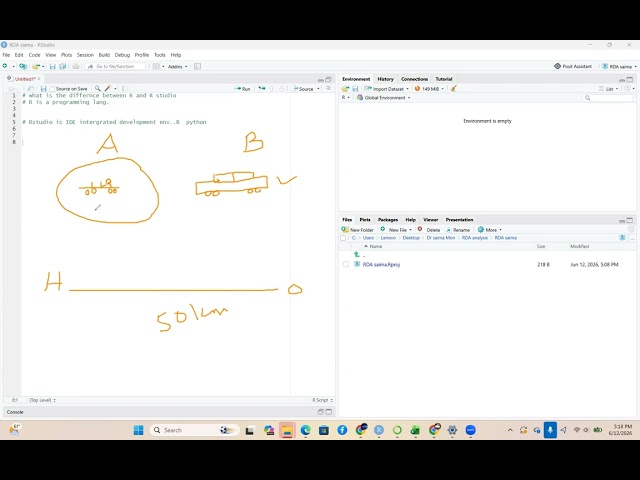Screen dimensions: 640x480
Task: Click the Re-run previous code icon
Action: [x=262, y=88]
